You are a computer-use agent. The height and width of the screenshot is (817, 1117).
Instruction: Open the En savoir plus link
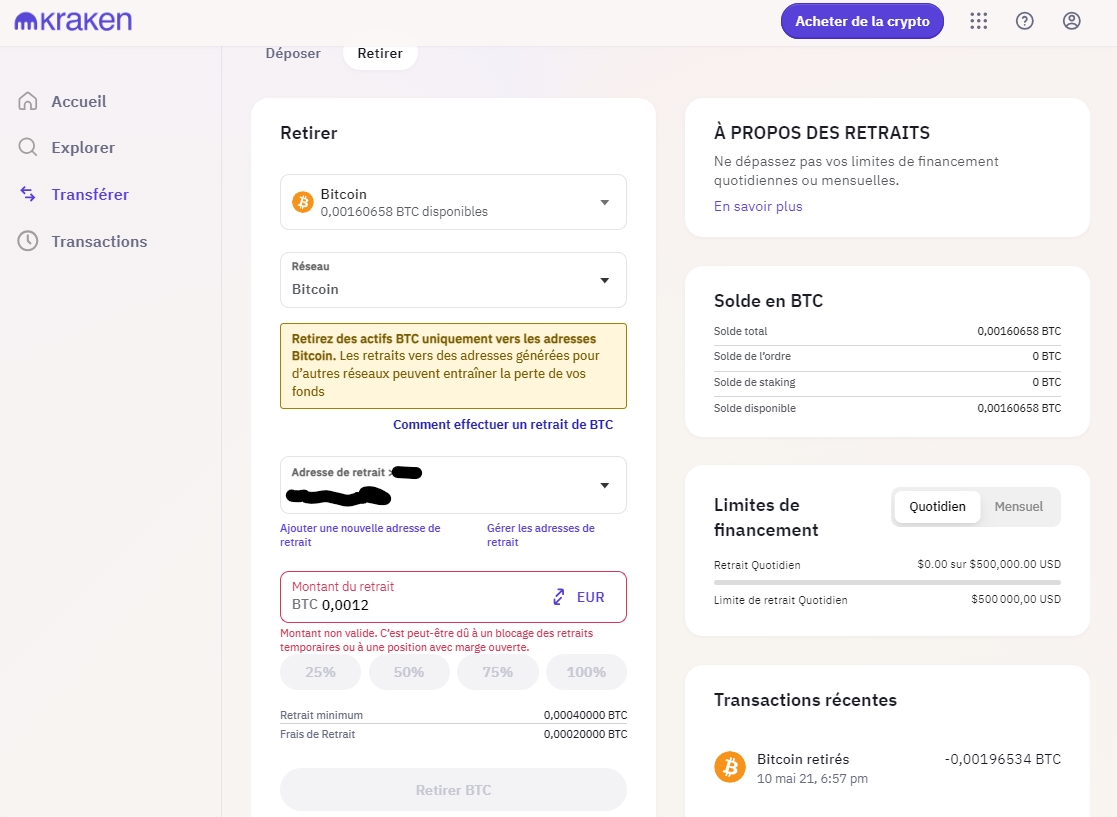click(758, 206)
